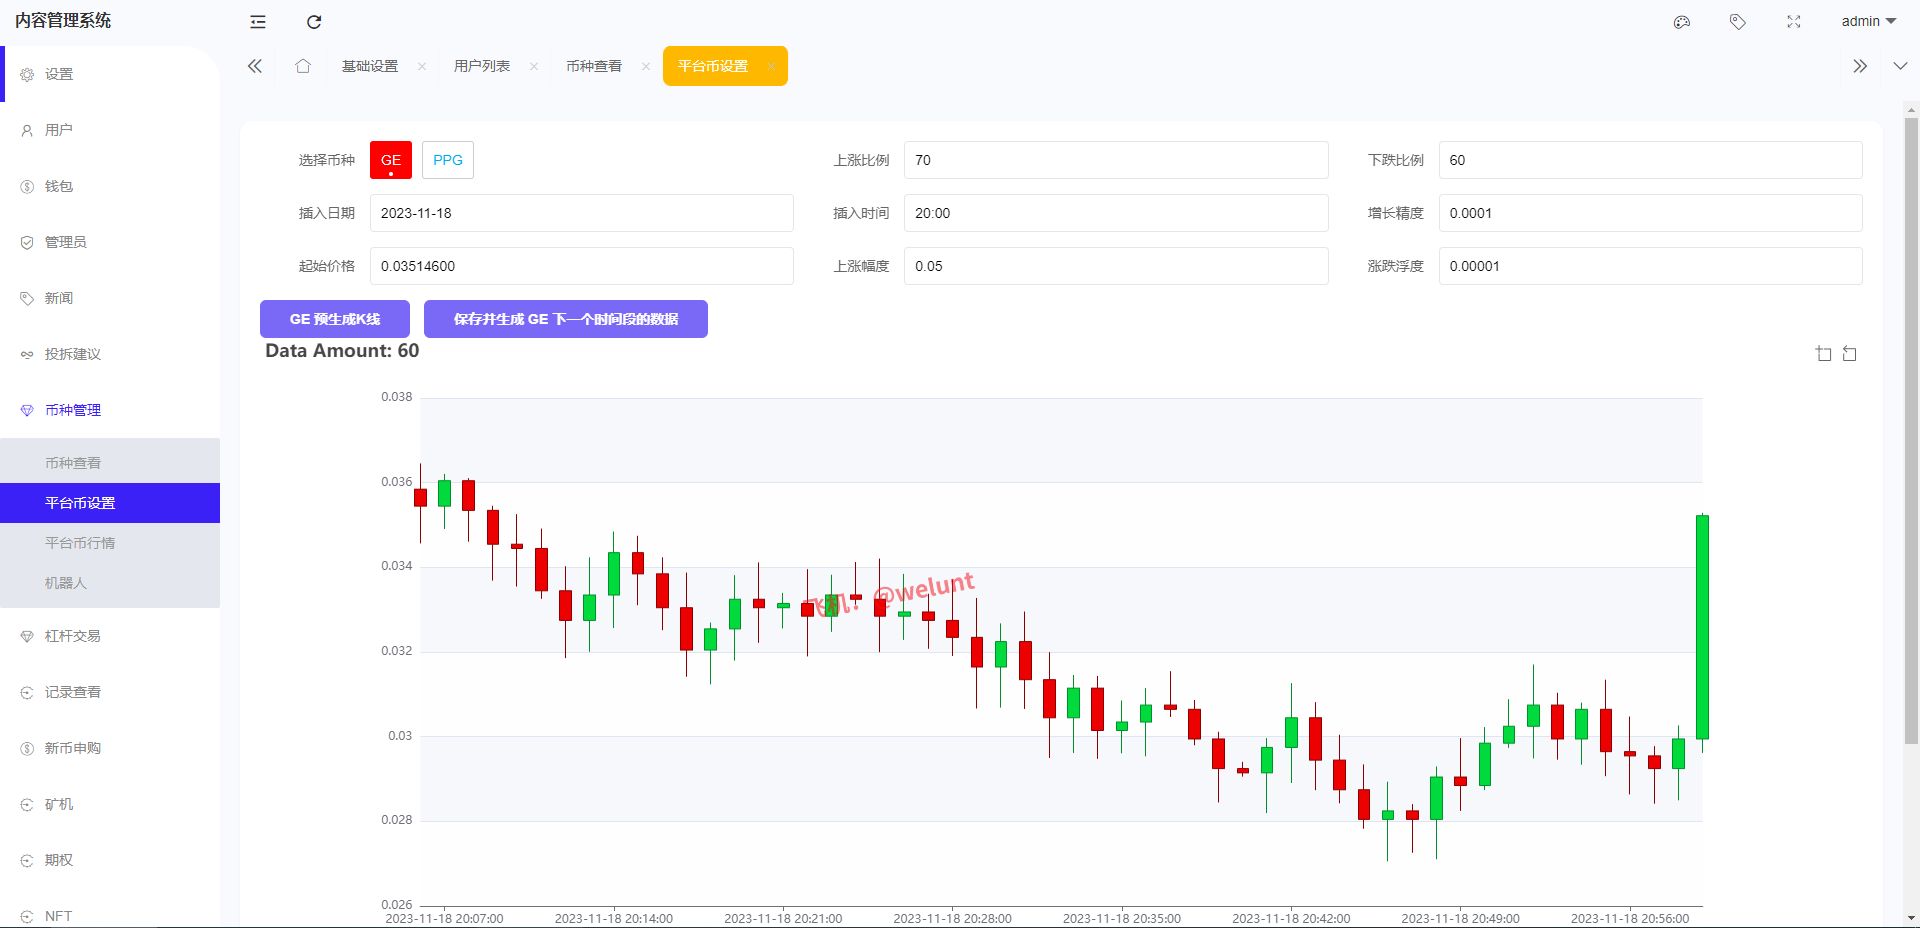Click the GE 预生成K线 button
This screenshot has height=928, width=1920.
coord(335,319)
